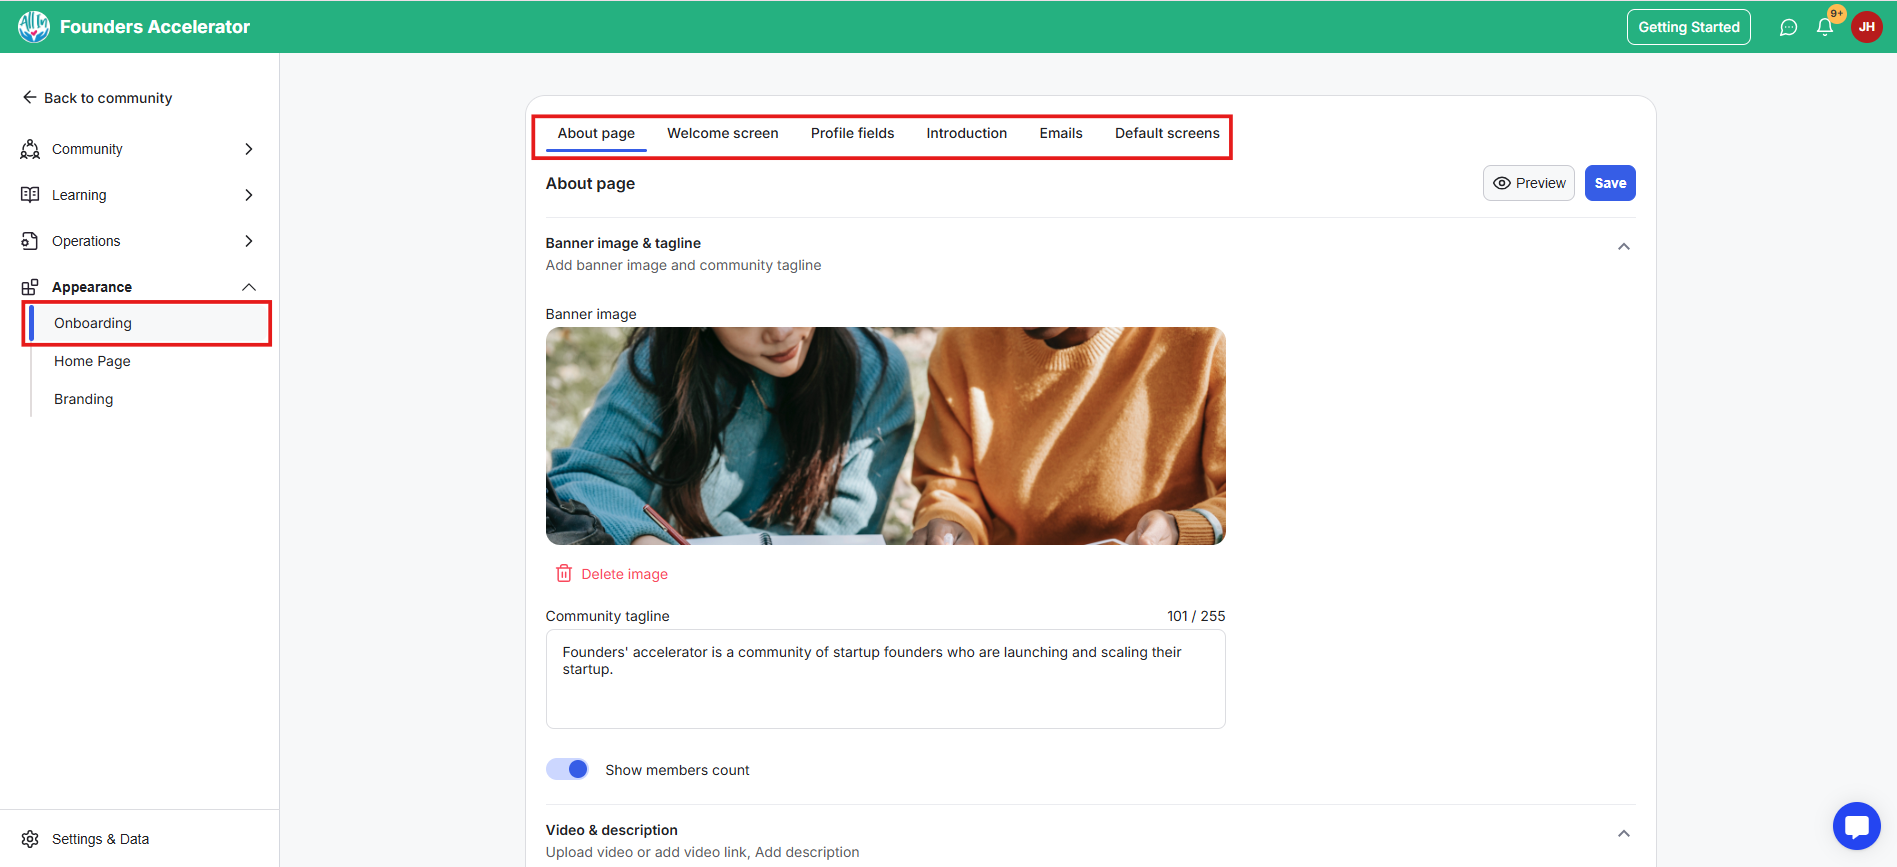Click the Show members count label
Viewport: 1897px width, 867px height.
point(677,770)
